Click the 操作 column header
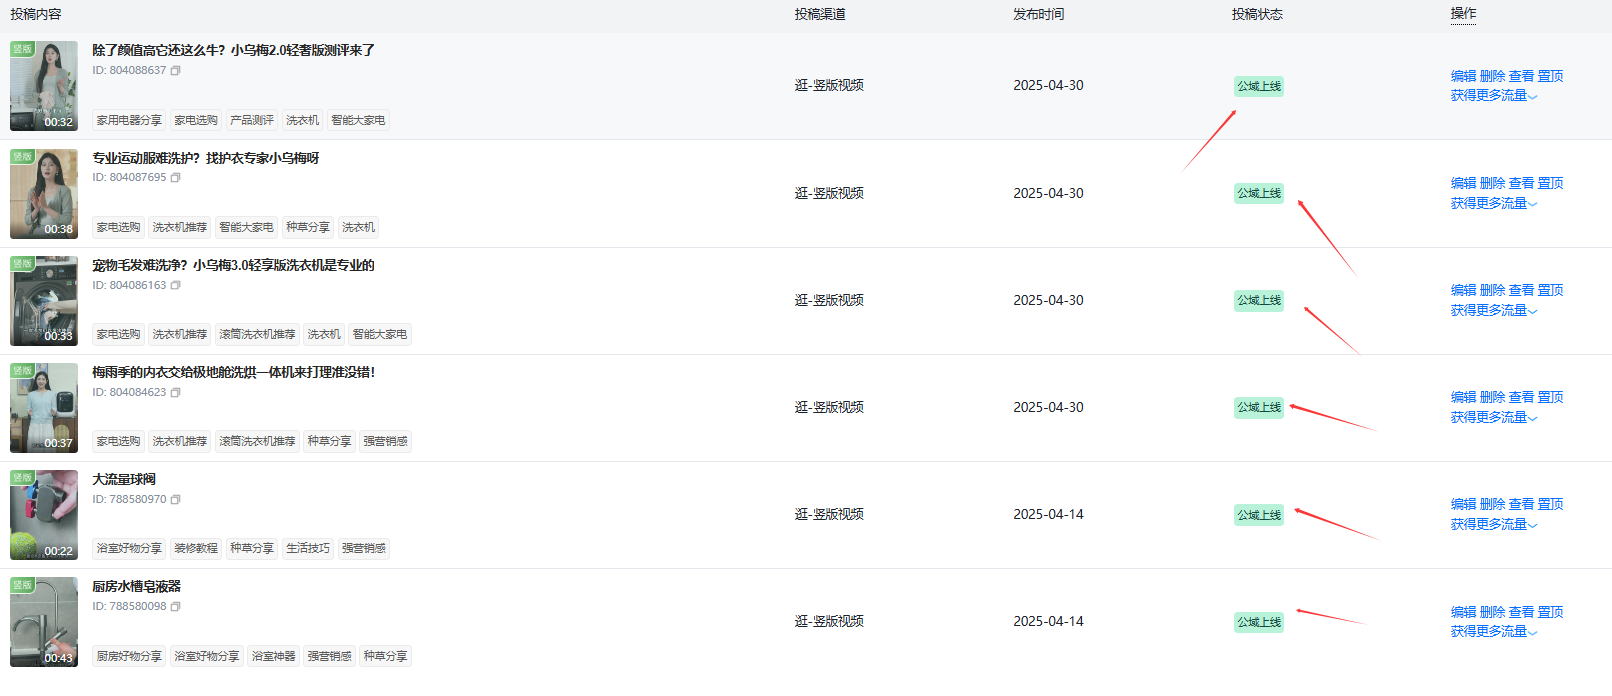The height and width of the screenshot is (696, 1612). (1463, 14)
